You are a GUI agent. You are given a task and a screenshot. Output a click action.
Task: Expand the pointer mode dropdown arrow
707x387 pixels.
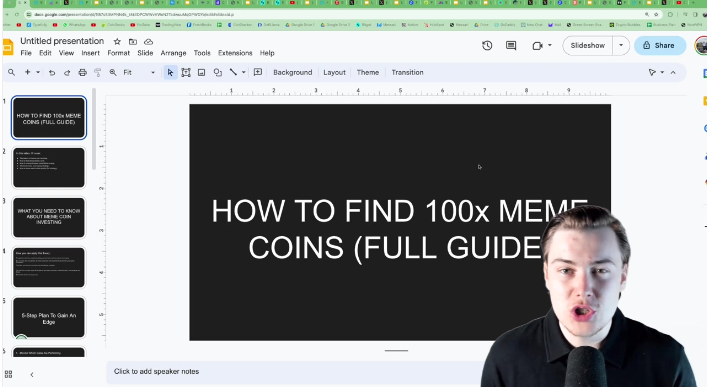pos(662,72)
